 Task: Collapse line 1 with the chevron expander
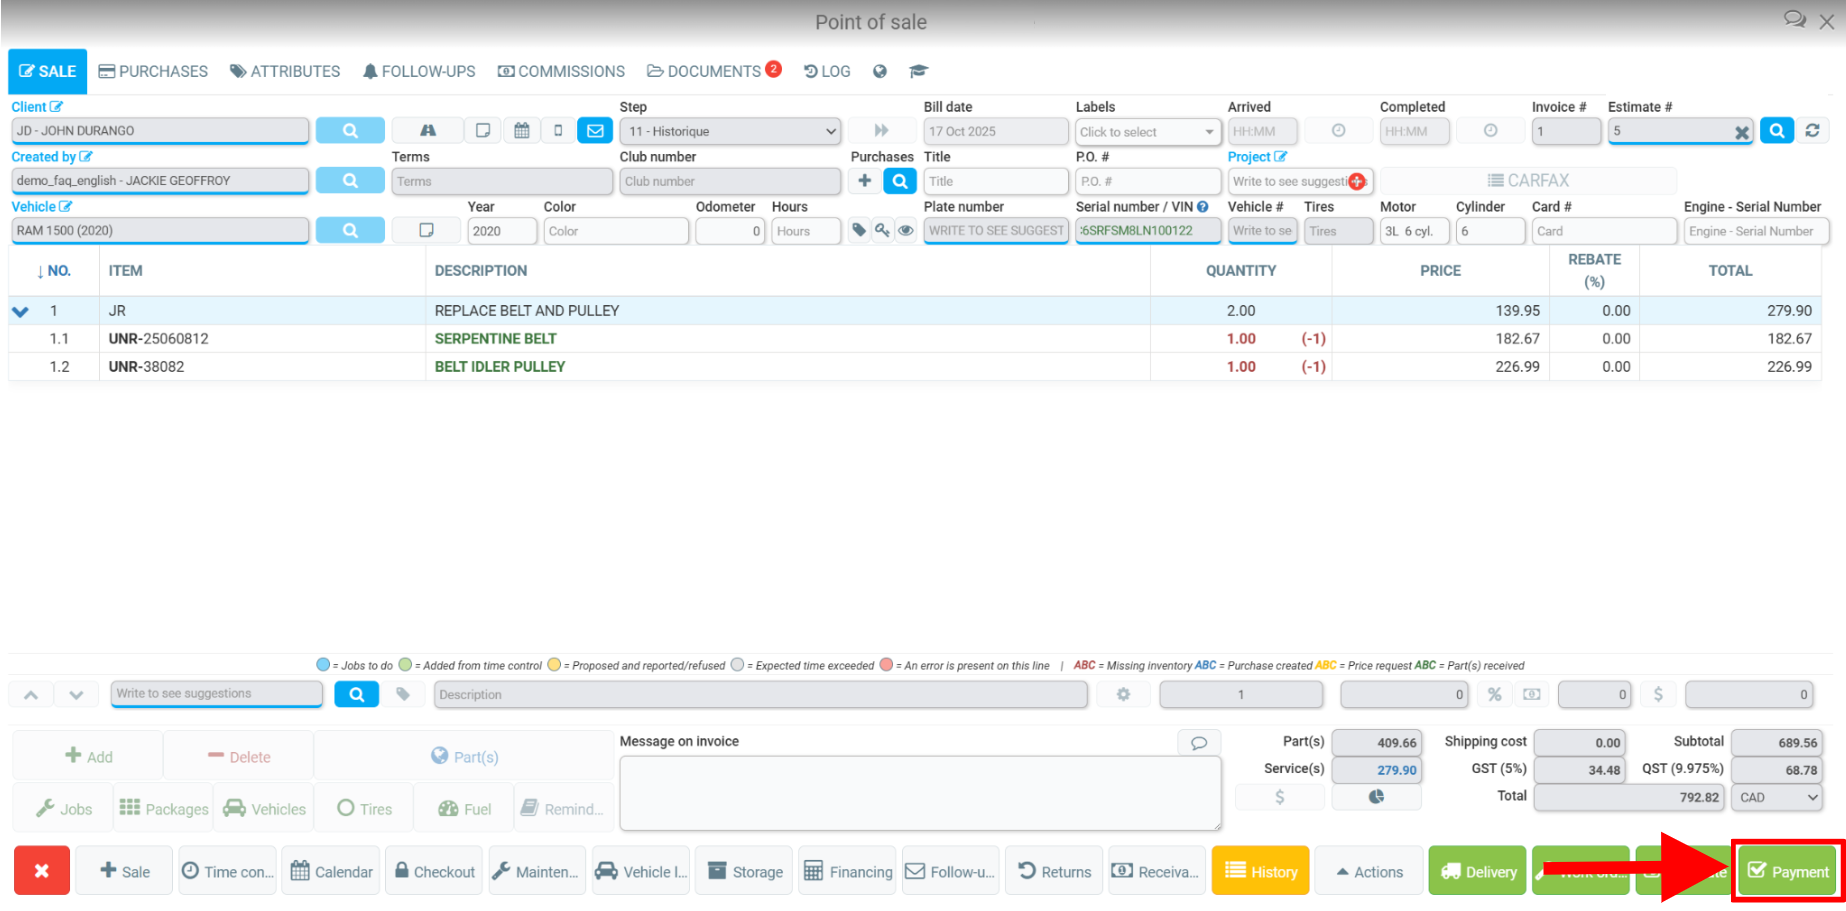pyautogui.click(x=20, y=312)
